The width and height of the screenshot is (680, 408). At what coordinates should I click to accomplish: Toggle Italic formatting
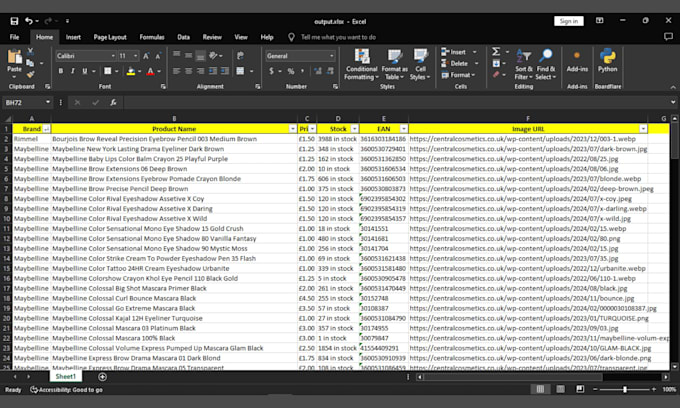click(x=72, y=71)
